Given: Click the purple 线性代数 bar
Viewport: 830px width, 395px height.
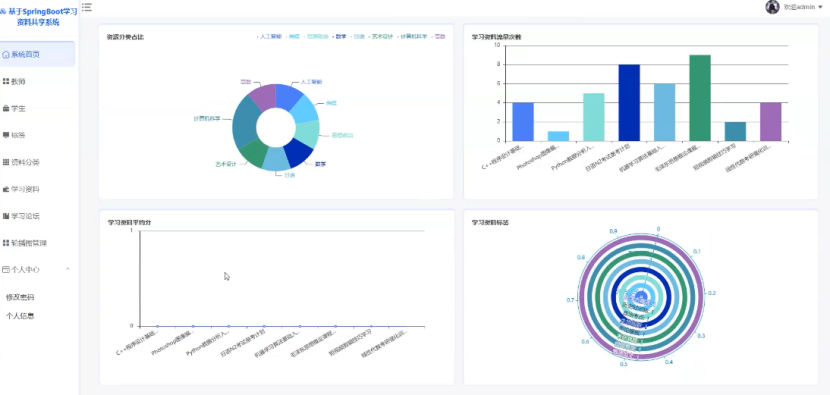Looking at the screenshot, I should [x=770, y=122].
